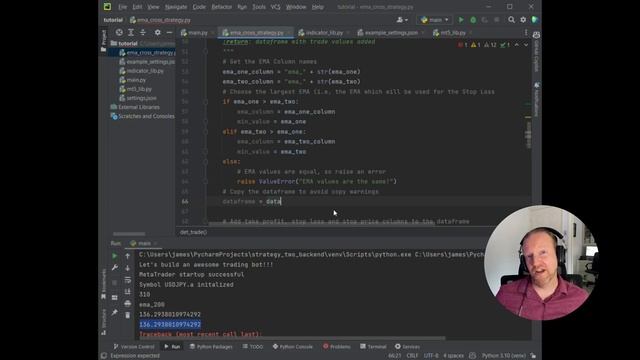Expand Scratches and Consoles node
Screen dimensions: 640x360
[x=142, y=116]
